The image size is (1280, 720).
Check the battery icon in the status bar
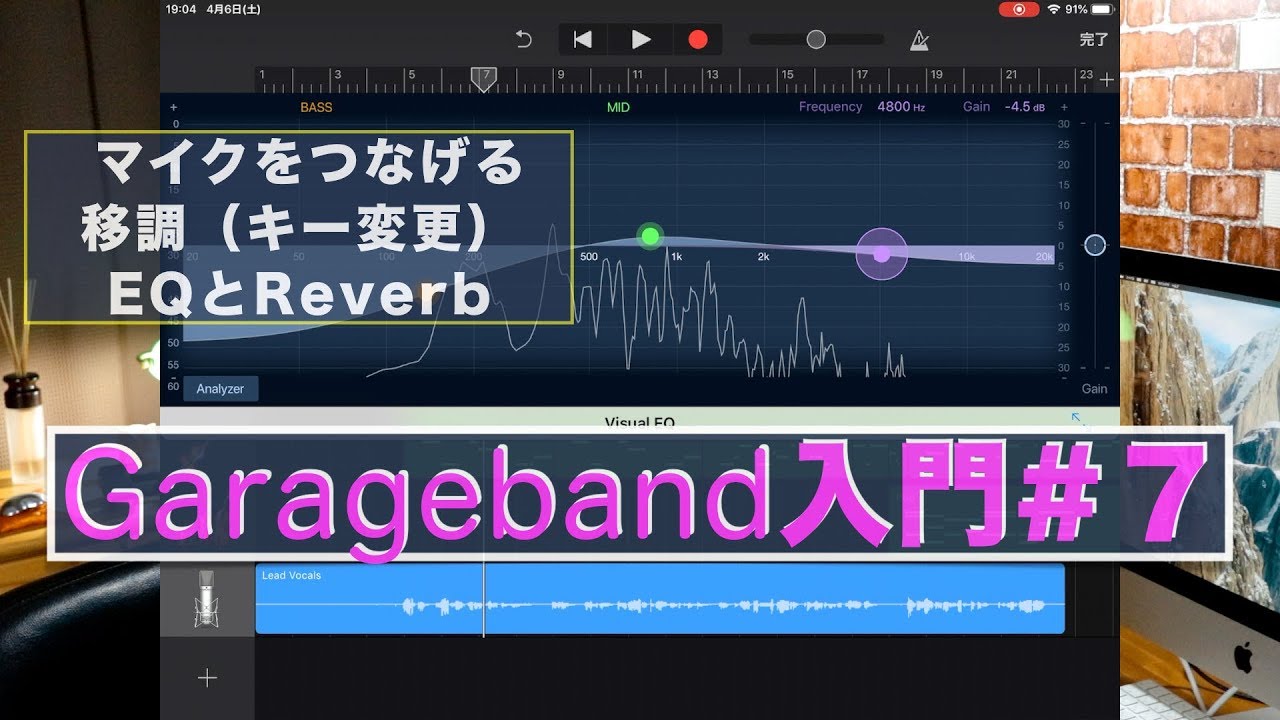tap(1103, 9)
